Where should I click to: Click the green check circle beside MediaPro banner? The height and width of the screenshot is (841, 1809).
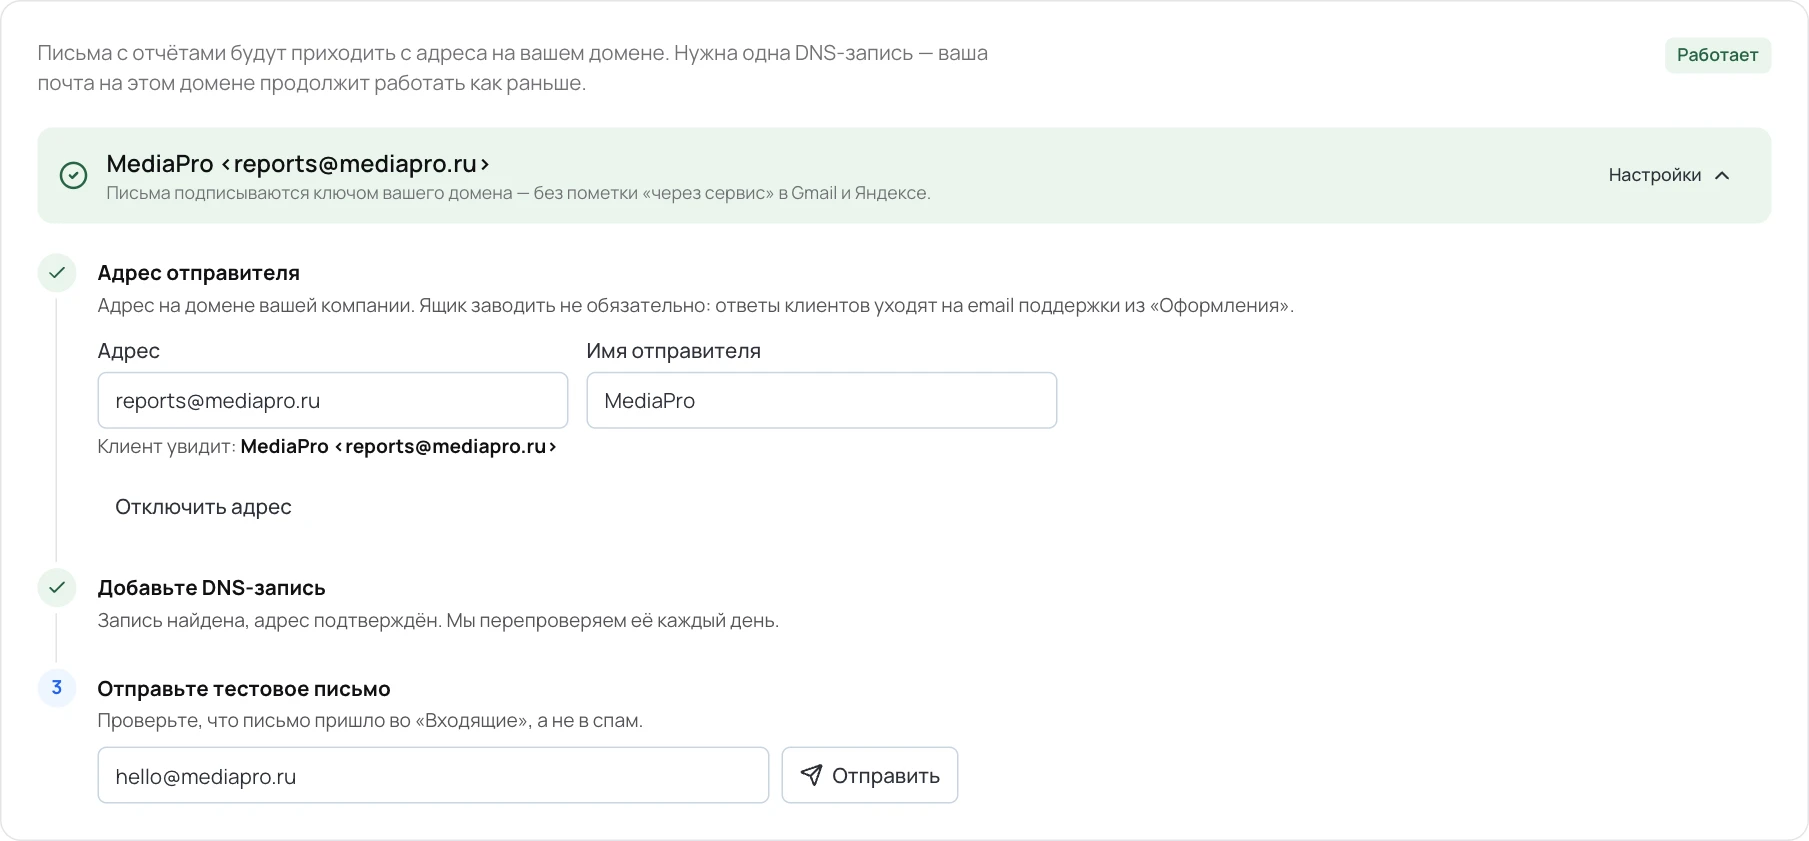pyautogui.click(x=73, y=176)
